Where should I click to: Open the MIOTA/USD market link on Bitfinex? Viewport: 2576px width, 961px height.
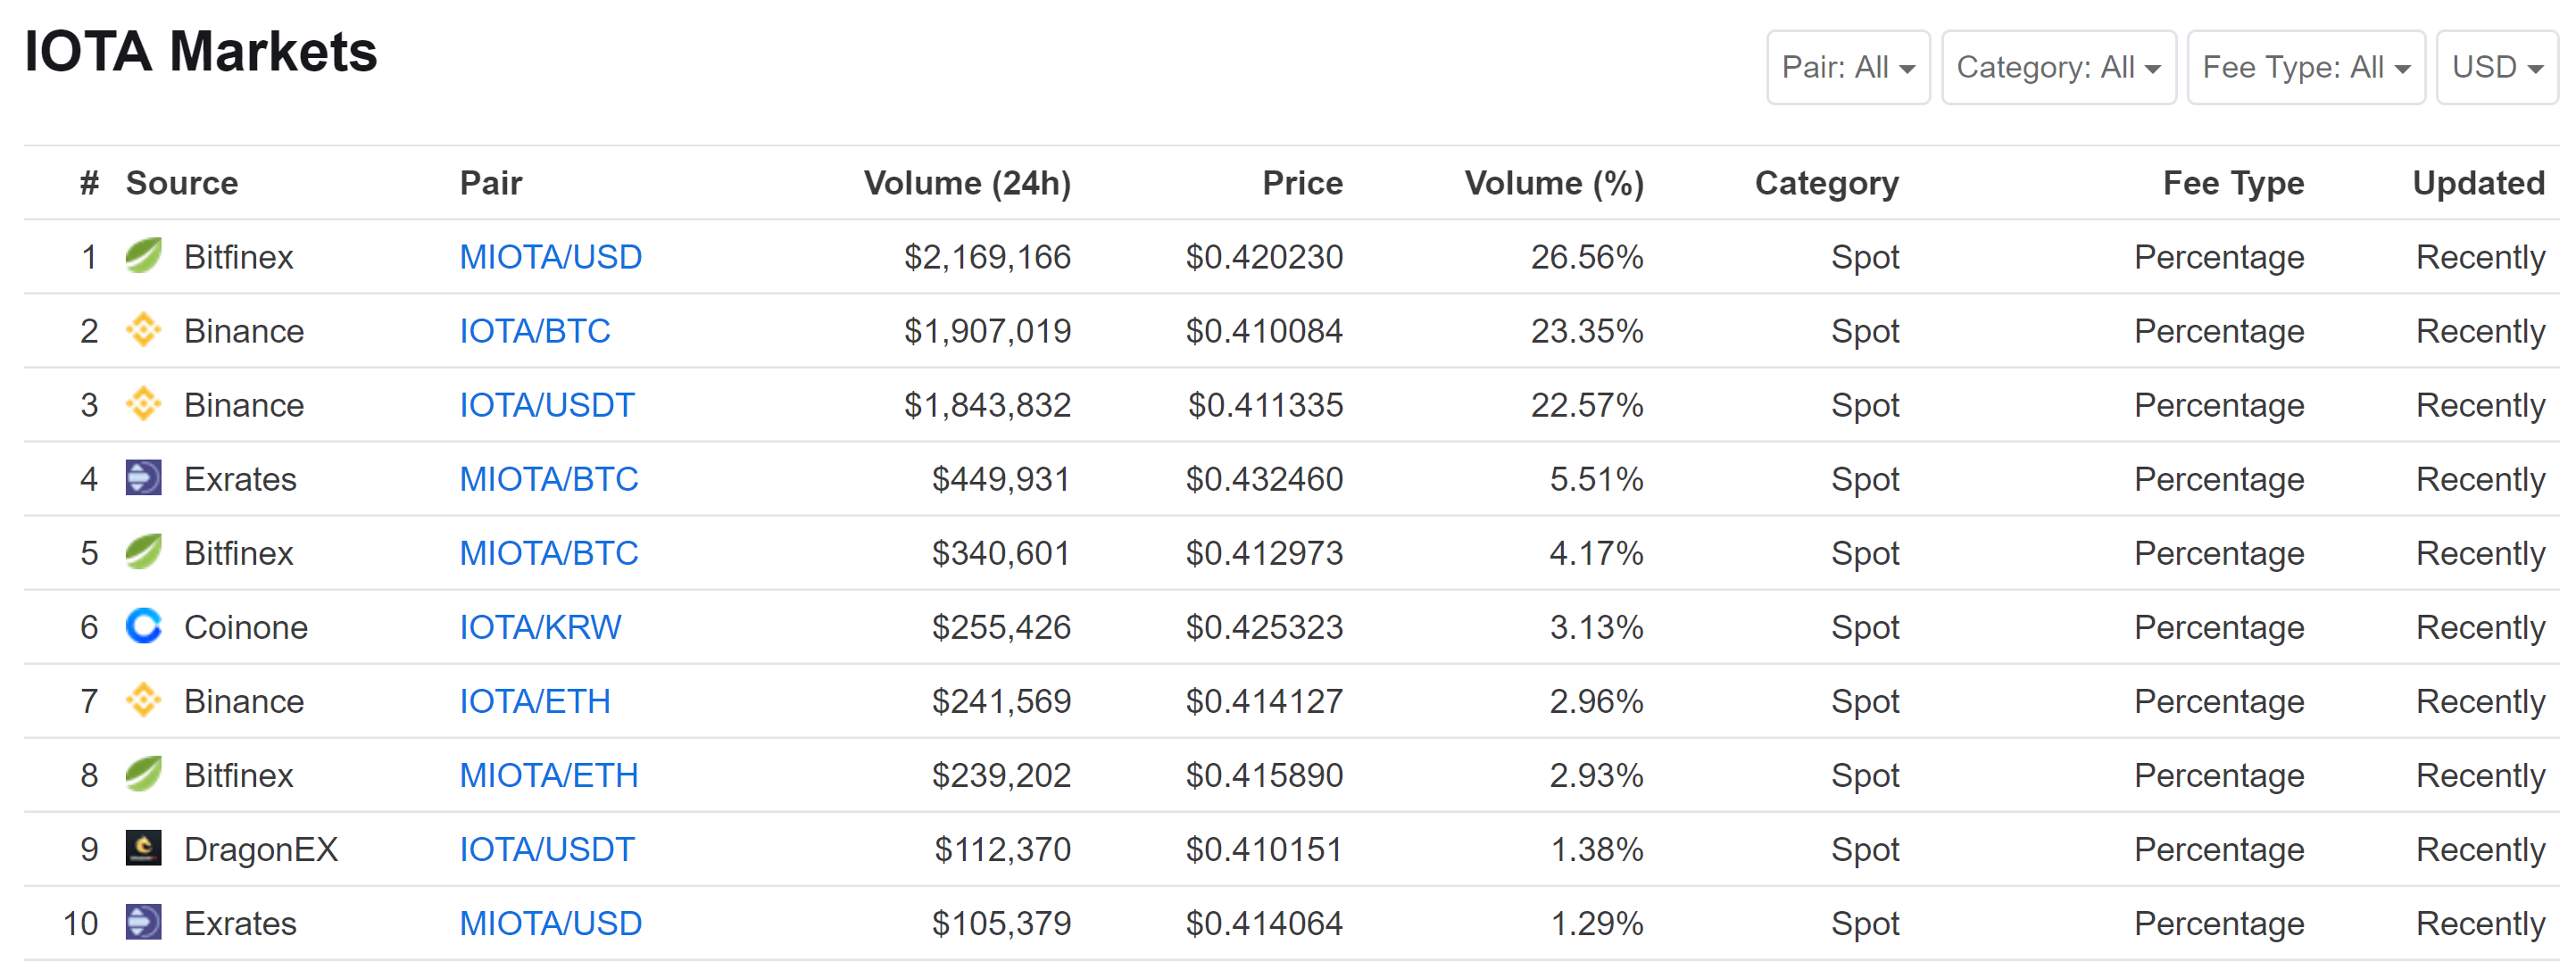pyautogui.click(x=550, y=257)
